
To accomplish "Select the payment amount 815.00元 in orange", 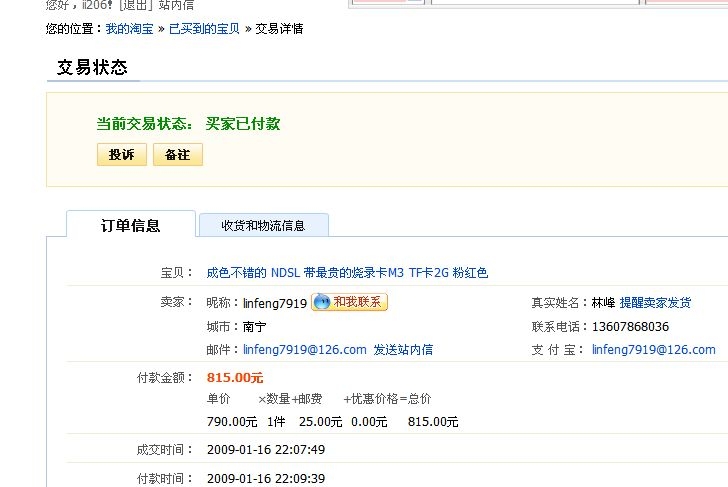I will [x=235, y=377].
